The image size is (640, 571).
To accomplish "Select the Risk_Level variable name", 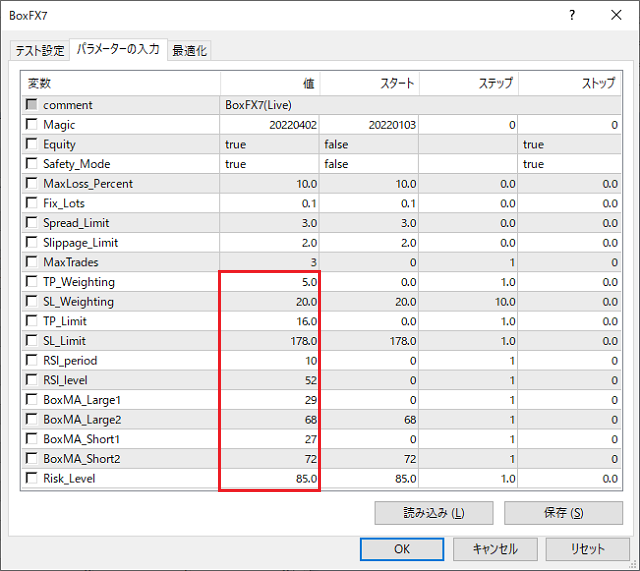I will (x=69, y=478).
